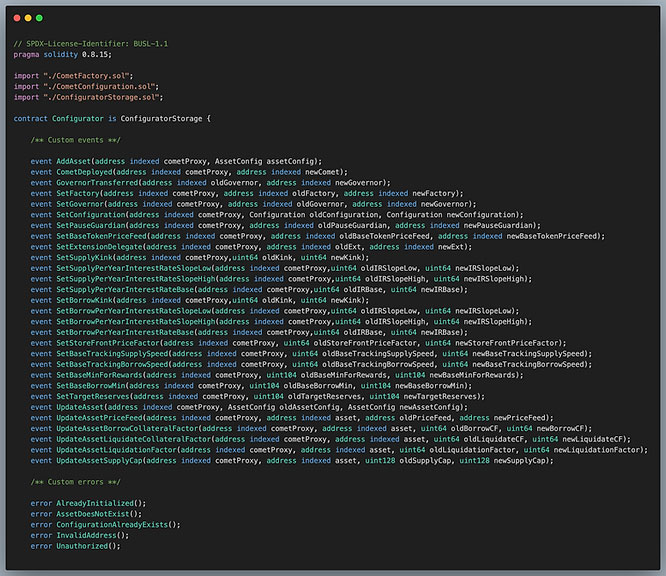Click the SetBaseTrackingBorrowSpeed event name
This screenshot has width=666, height=576.
pos(112,364)
